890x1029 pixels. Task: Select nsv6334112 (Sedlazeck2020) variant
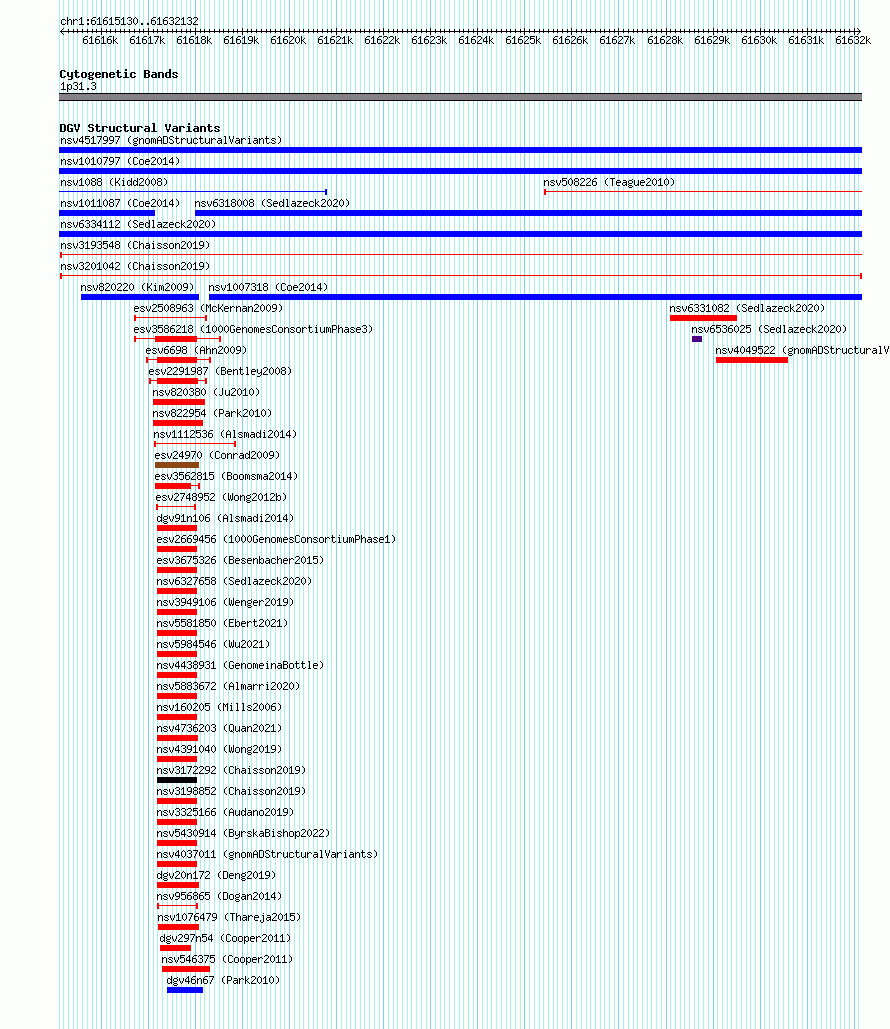pos(138,224)
